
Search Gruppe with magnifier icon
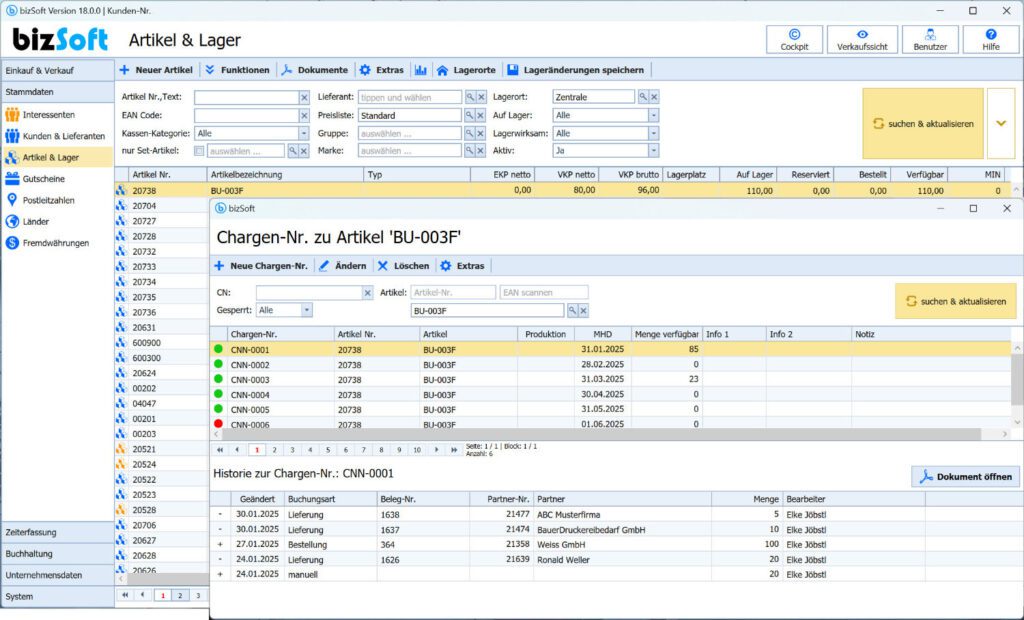pos(470,133)
